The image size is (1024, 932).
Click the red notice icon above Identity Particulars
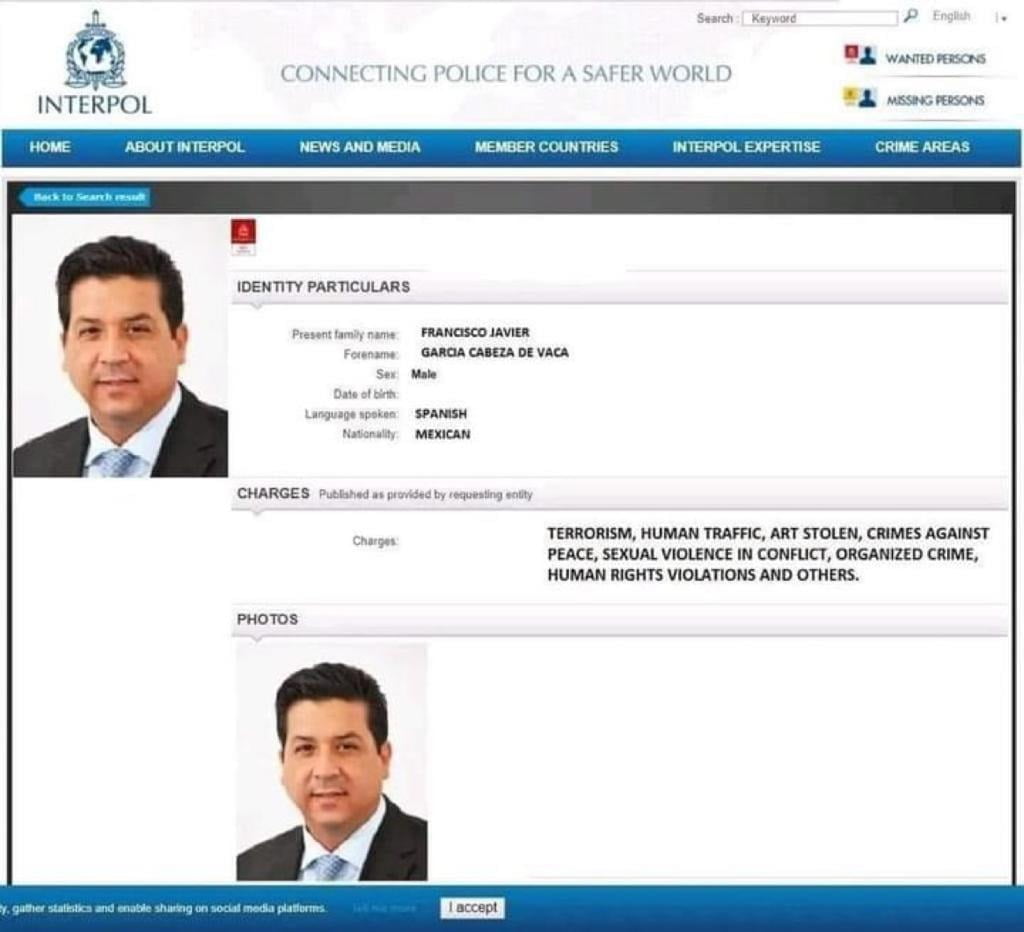tap(244, 237)
